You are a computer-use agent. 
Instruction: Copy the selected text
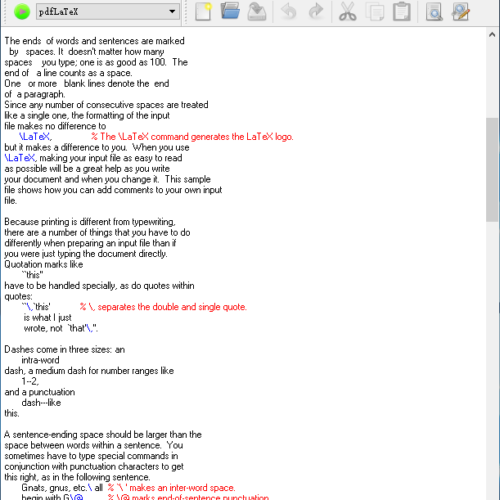[x=375, y=12]
